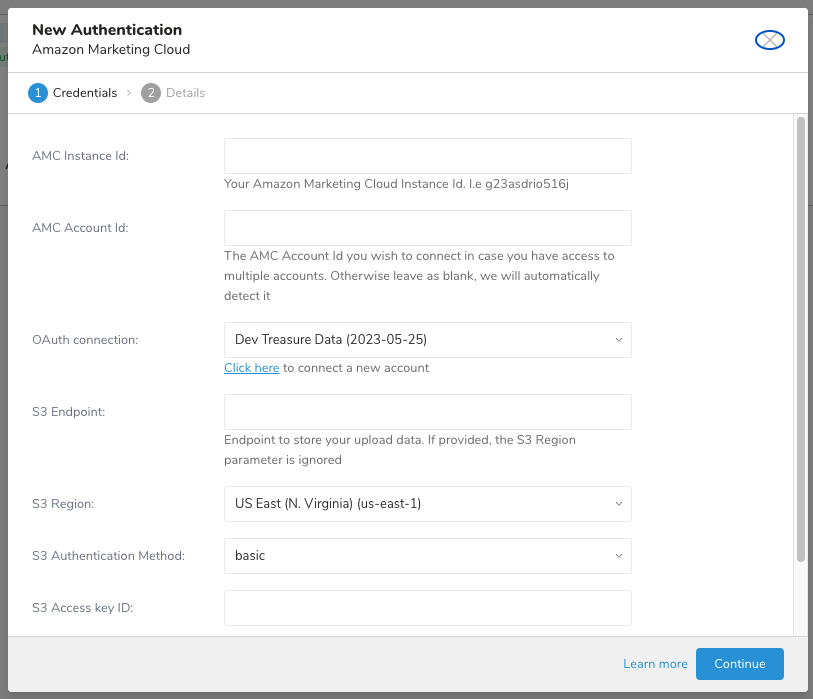Go to the Details step label
The height and width of the screenshot is (699, 813).
coord(185,93)
